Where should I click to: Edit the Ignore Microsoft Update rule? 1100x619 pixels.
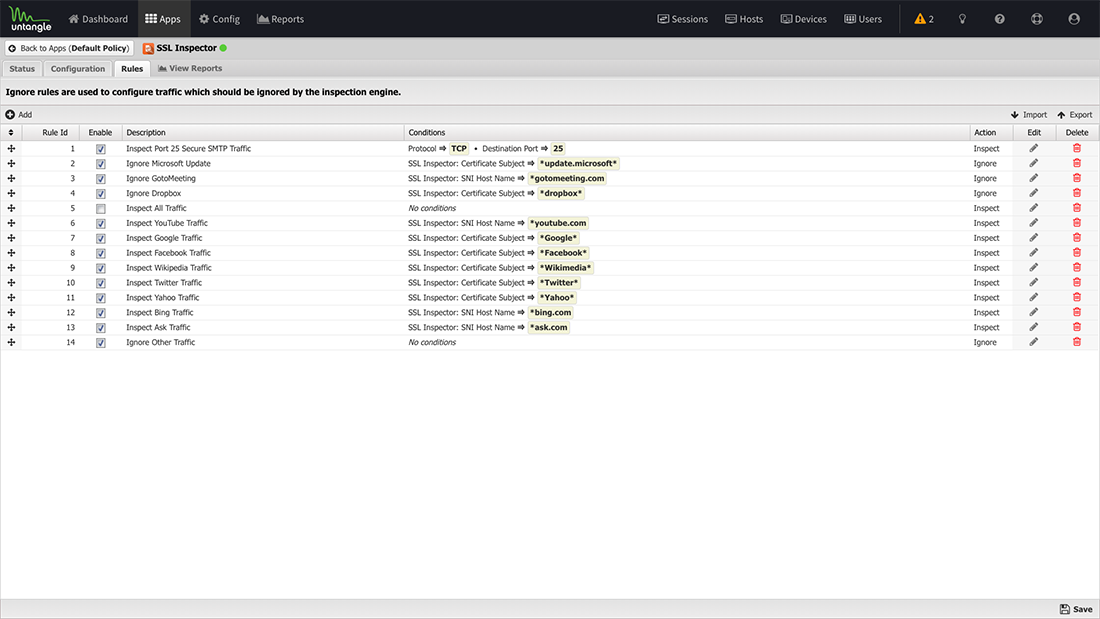pyautogui.click(x=1033, y=164)
